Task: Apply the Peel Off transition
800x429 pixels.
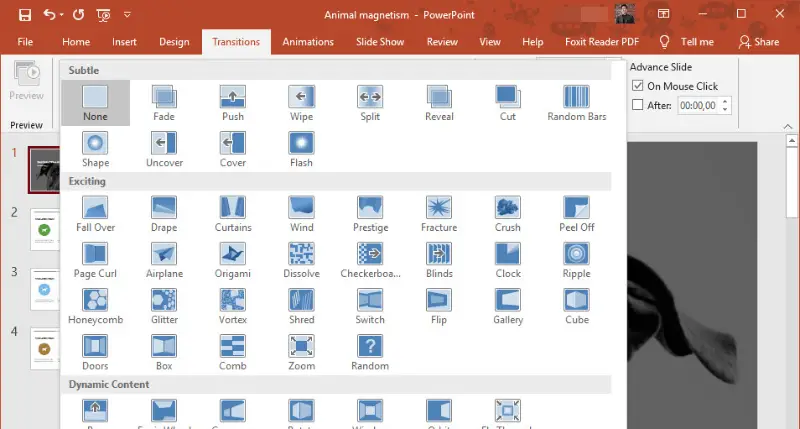Action: point(577,214)
